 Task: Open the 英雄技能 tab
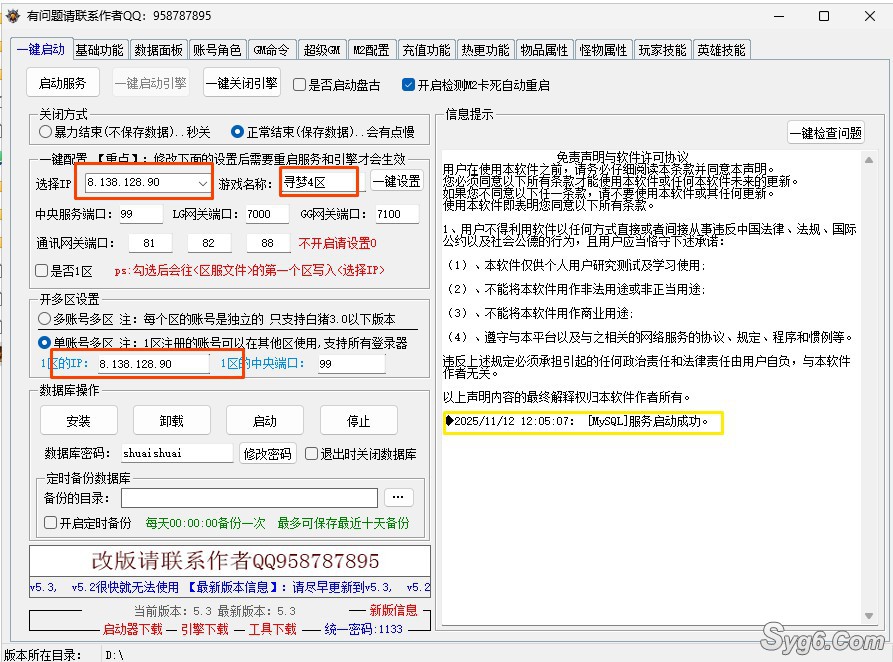(x=721, y=50)
